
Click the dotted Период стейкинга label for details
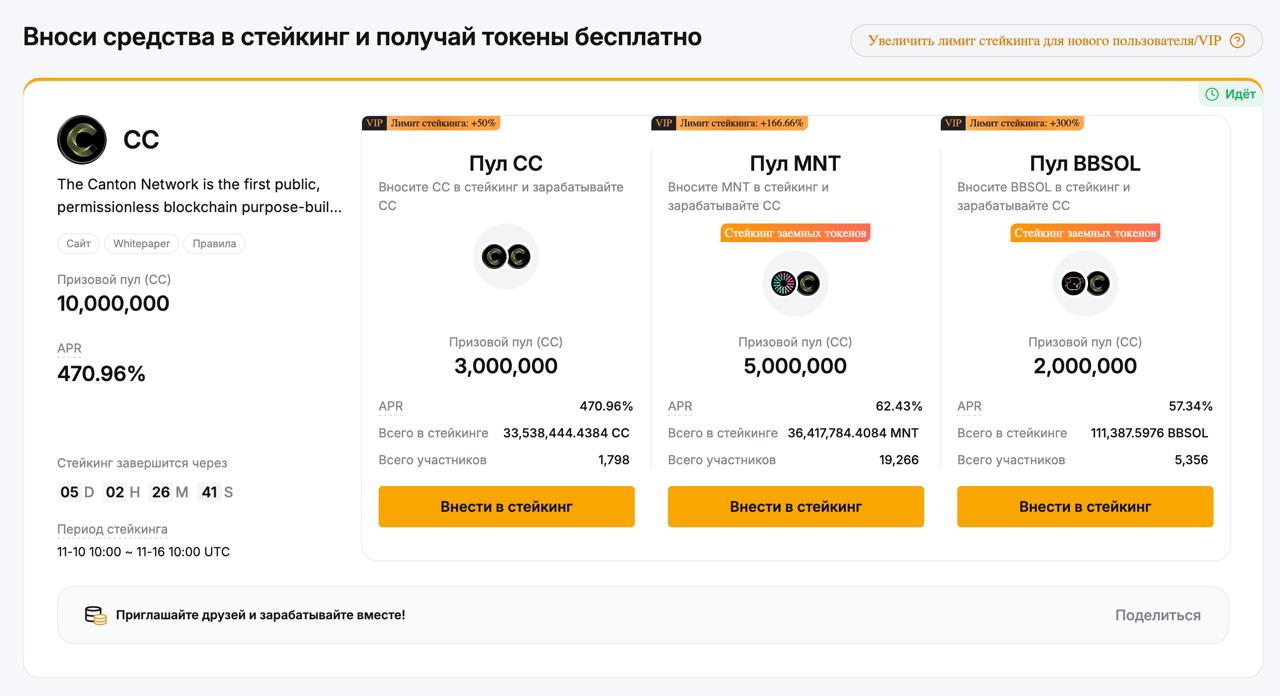coord(110,529)
